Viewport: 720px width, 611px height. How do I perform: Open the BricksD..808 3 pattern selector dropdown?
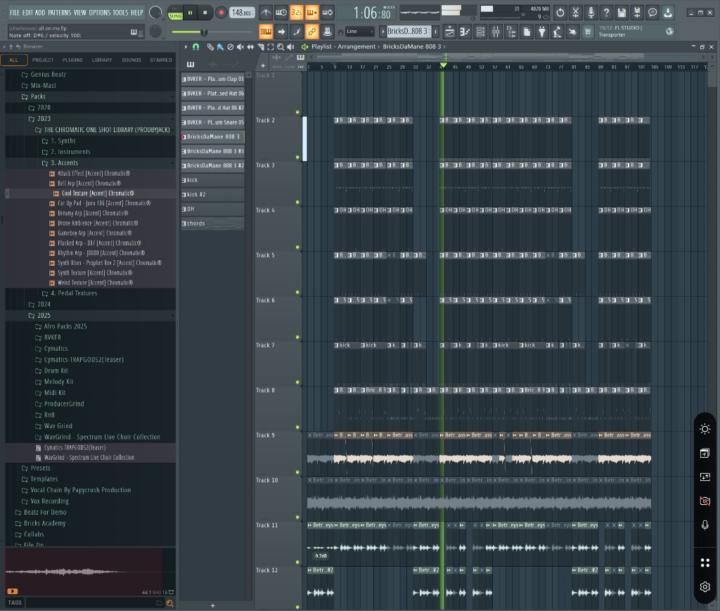tap(407, 32)
